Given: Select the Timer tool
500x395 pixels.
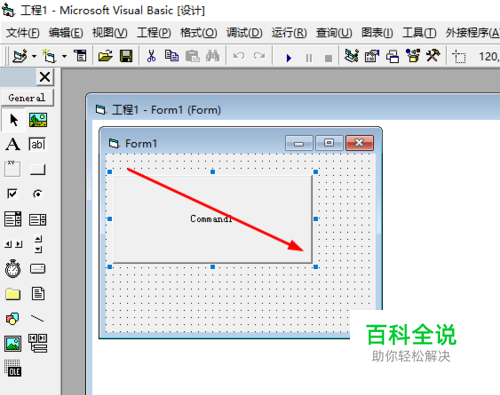Looking at the screenshot, I should (x=13, y=269).
